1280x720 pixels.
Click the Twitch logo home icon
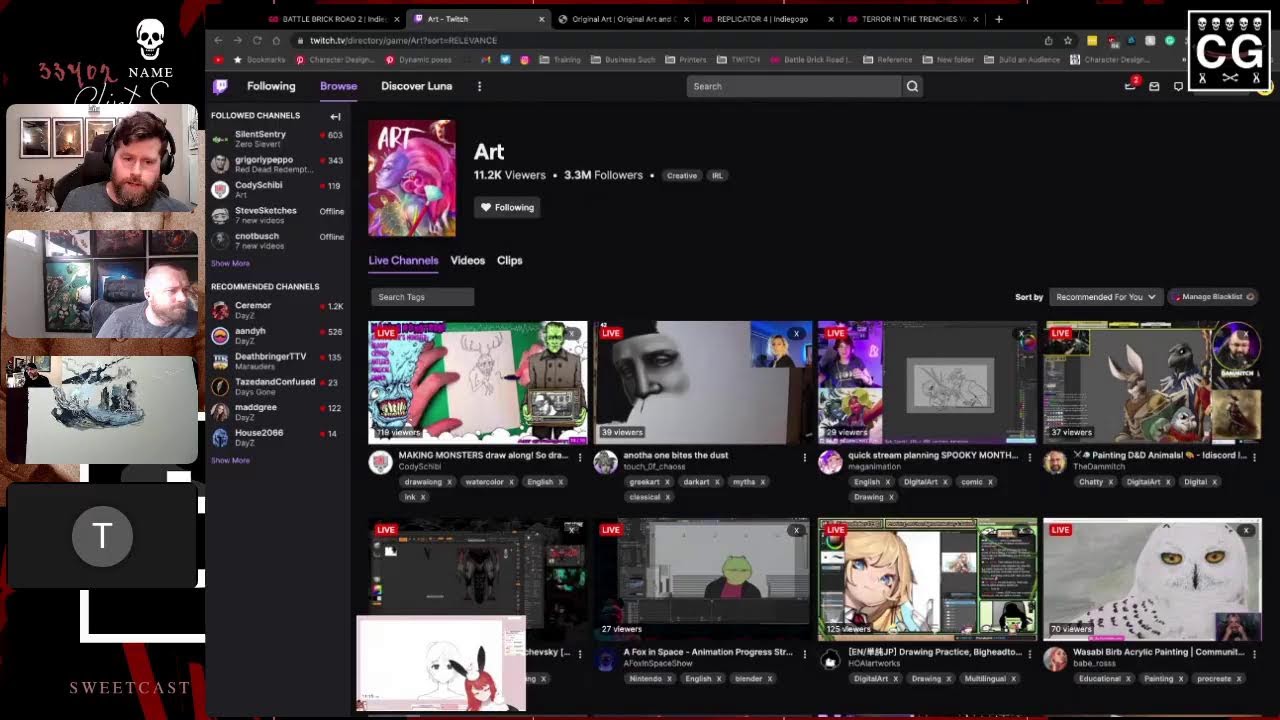click(x=220, y=87)
